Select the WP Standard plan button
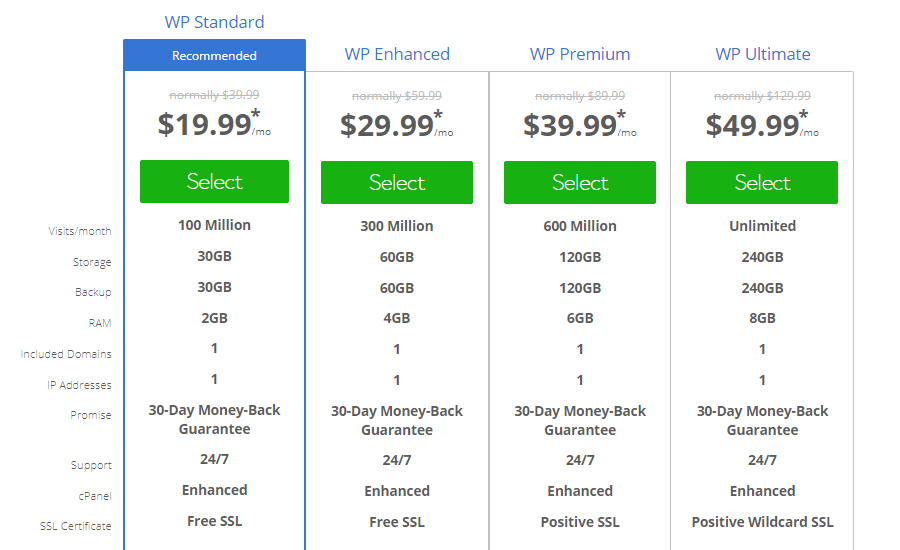 point(214,181)
